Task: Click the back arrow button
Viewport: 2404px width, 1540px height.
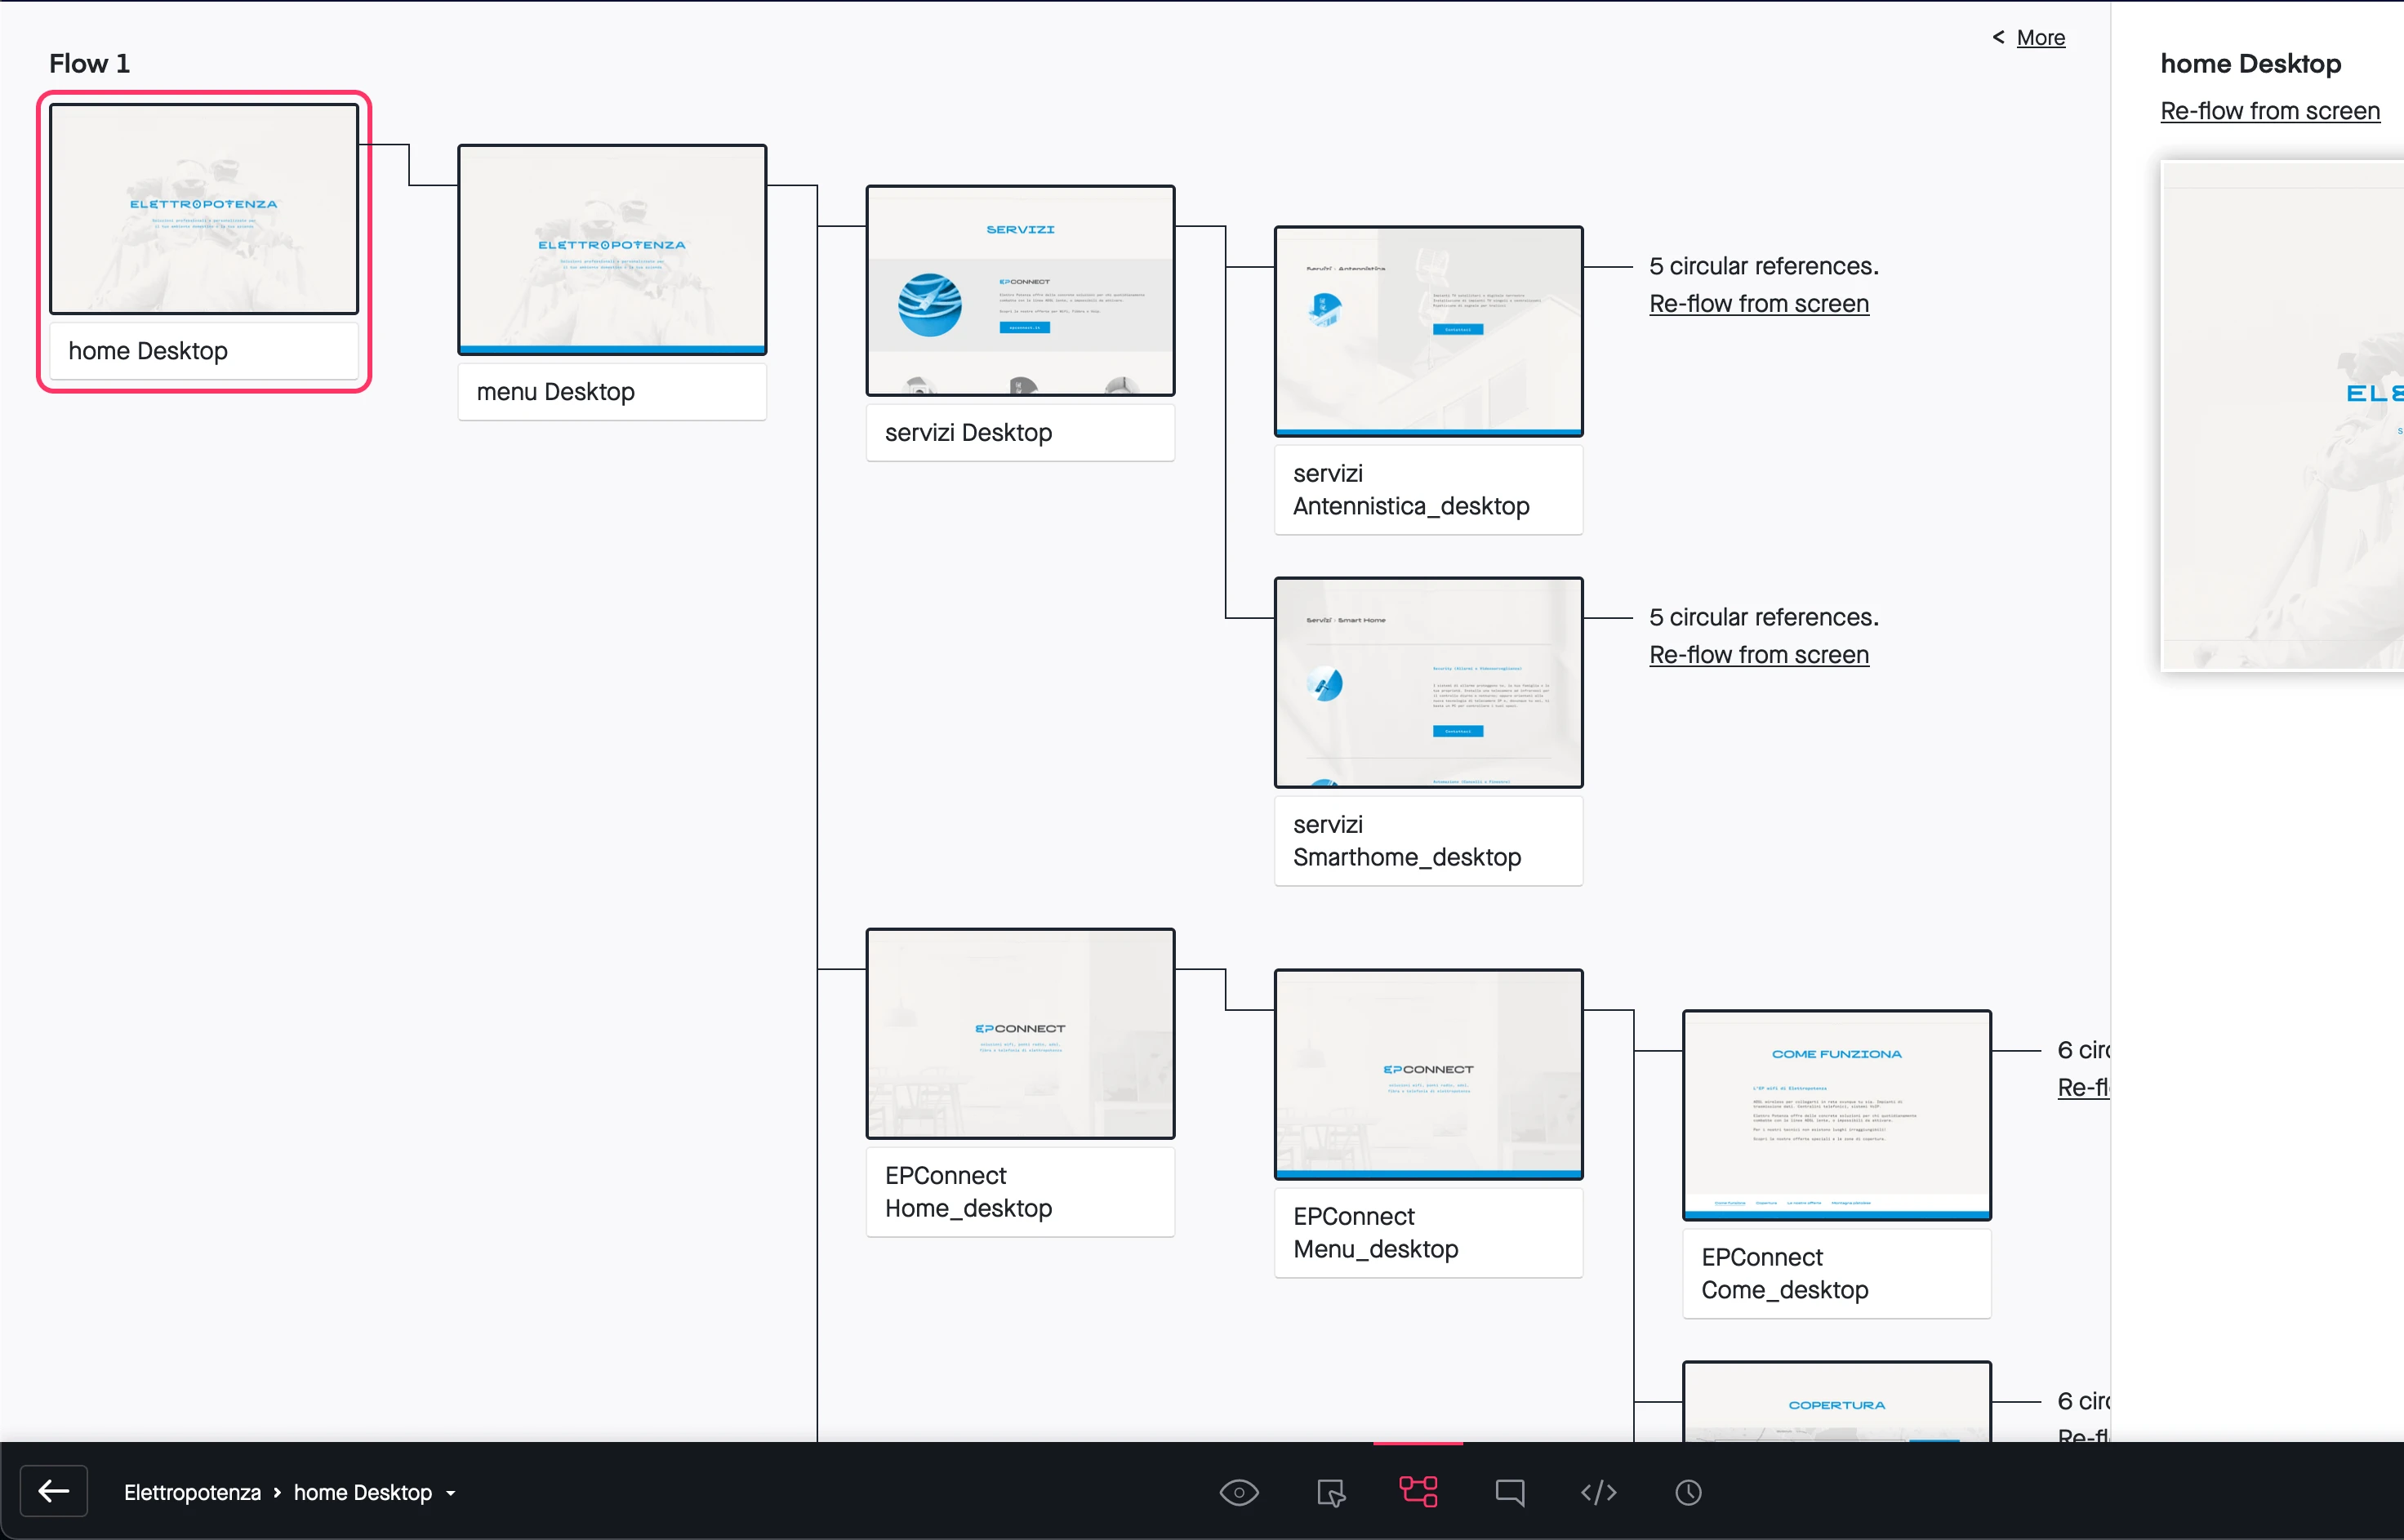Action: coord(53,1491)
